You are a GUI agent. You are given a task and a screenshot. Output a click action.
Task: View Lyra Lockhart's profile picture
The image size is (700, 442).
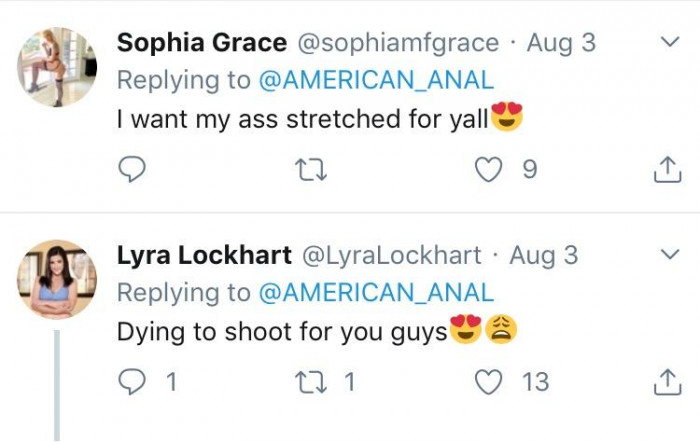tap(56, 279)
